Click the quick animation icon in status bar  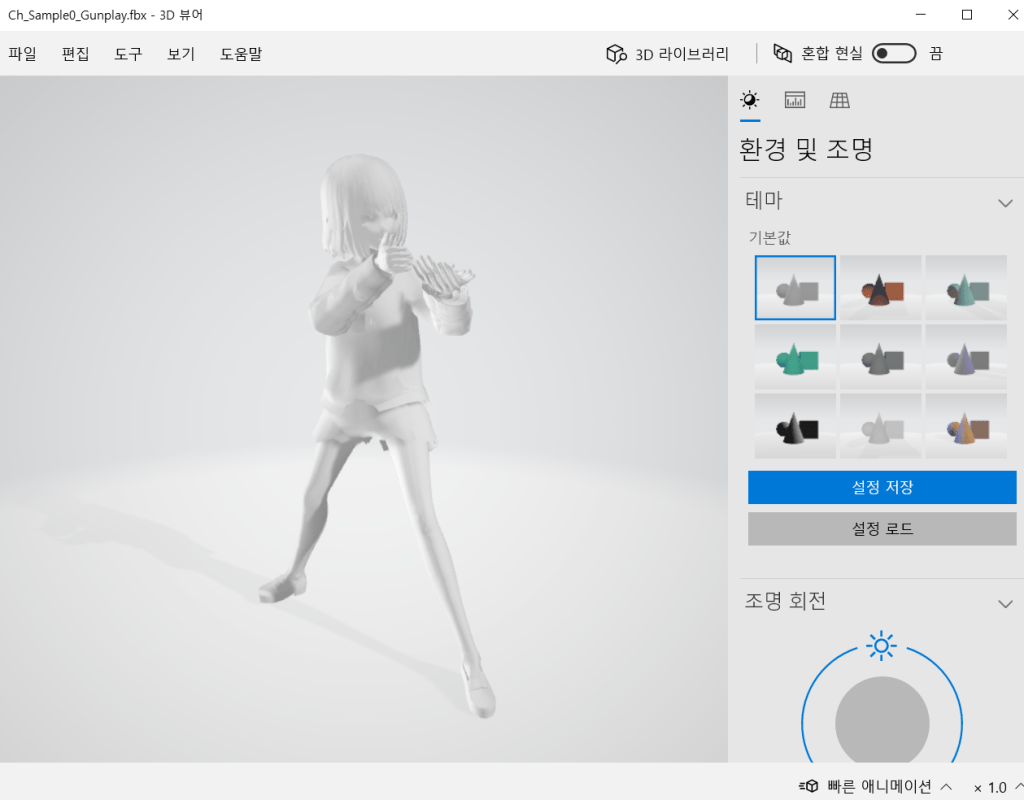[809, 787]
